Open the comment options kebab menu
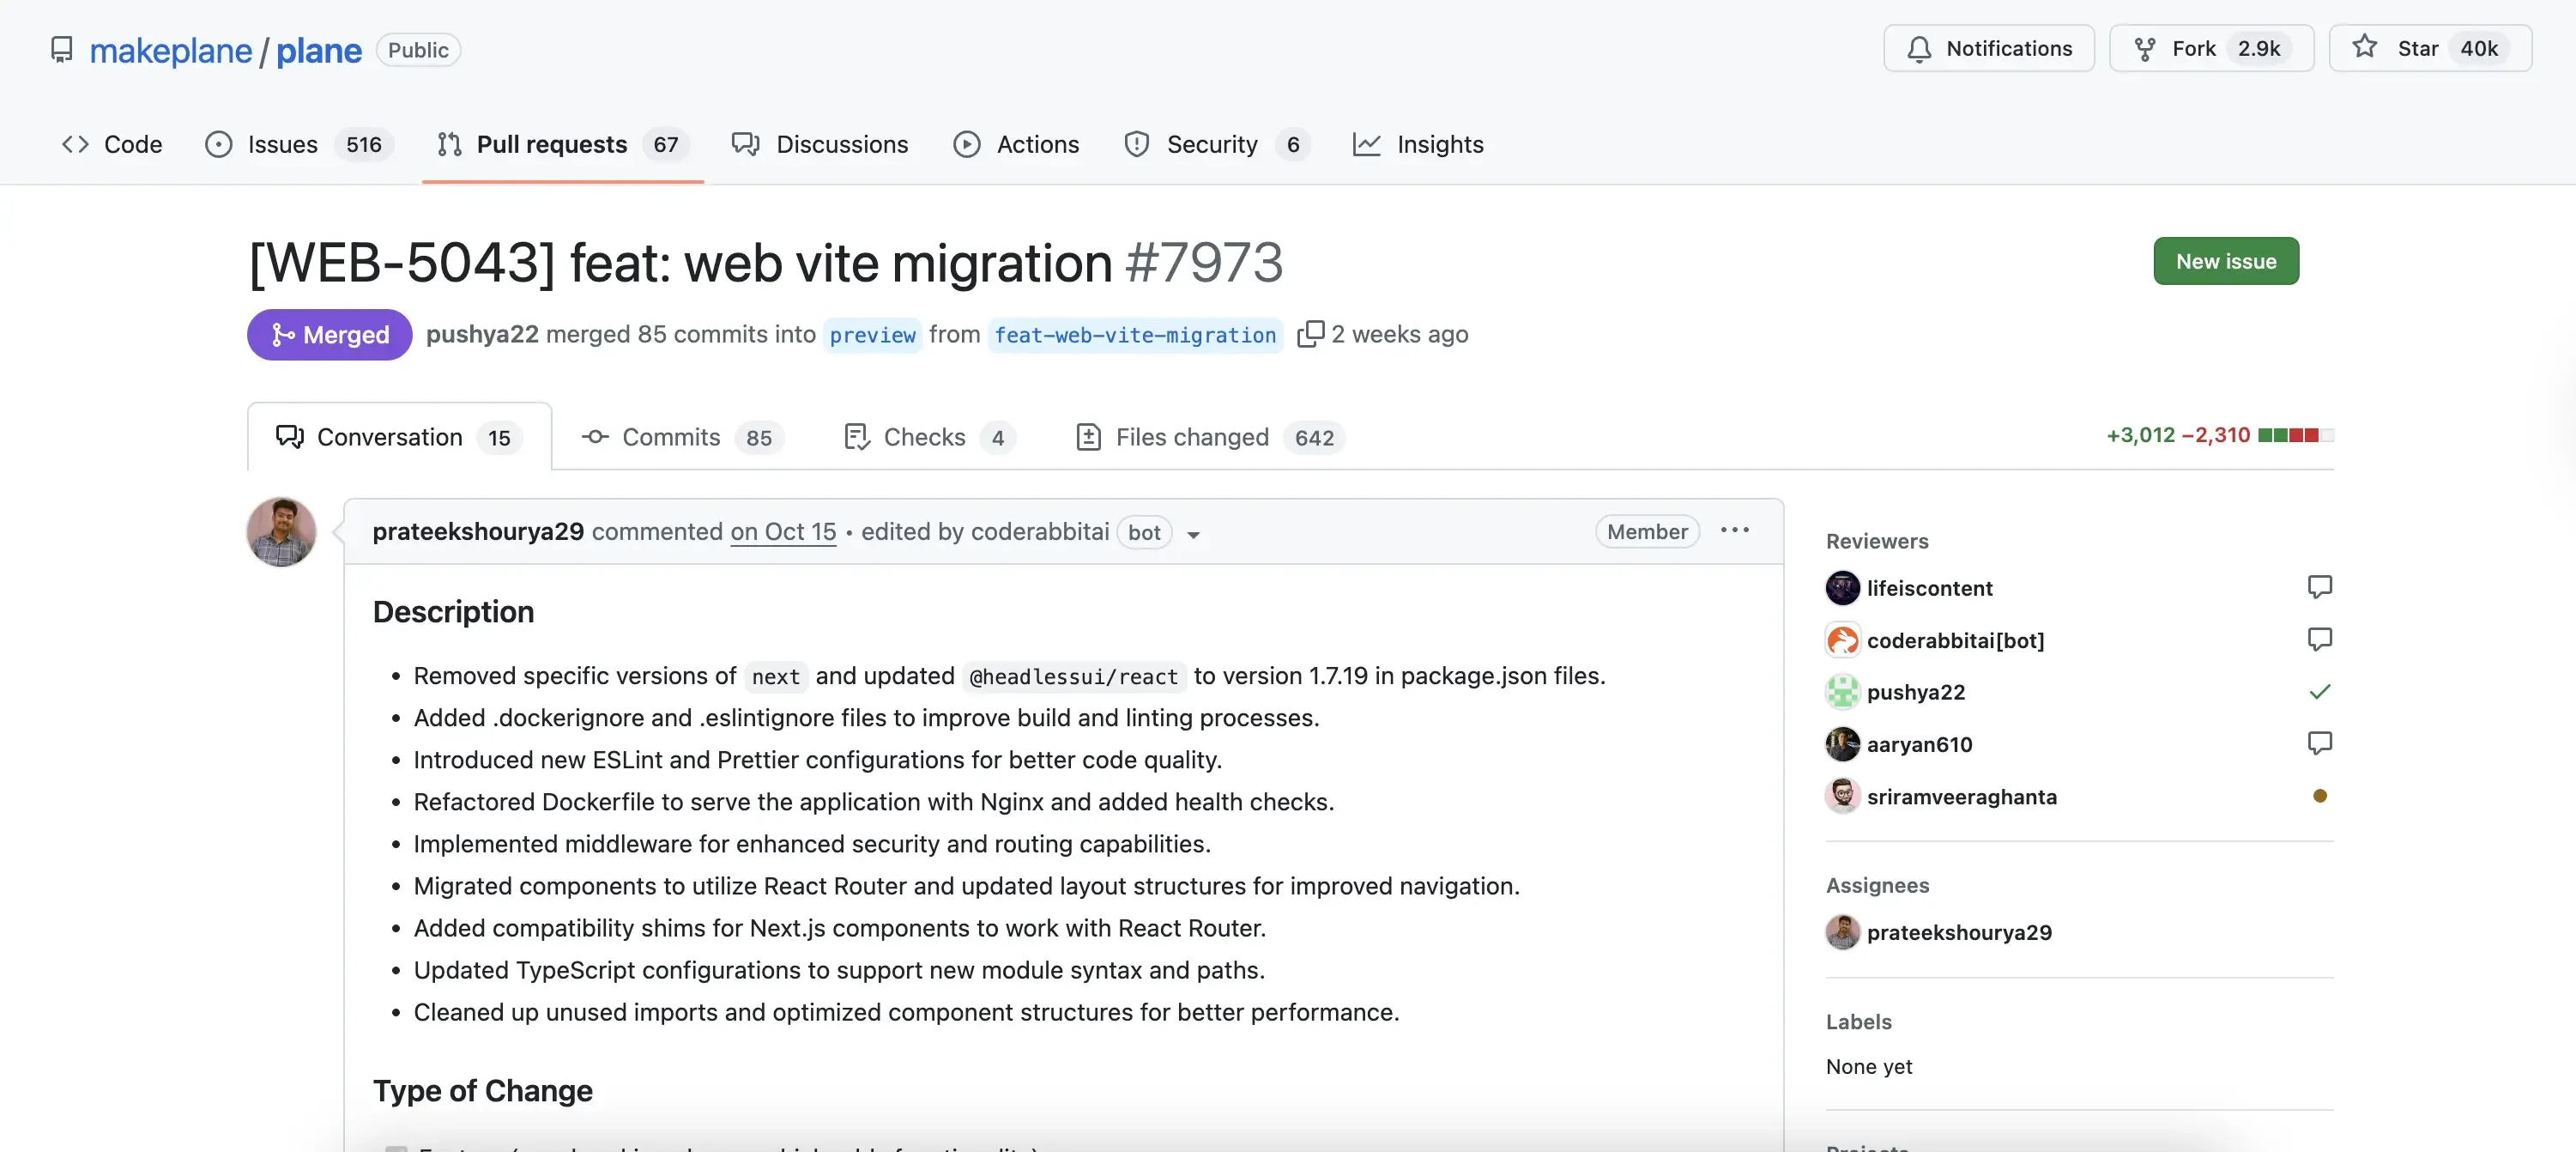The width and height of the screenshot is (2576, 1152). [x=1734, y=531]
